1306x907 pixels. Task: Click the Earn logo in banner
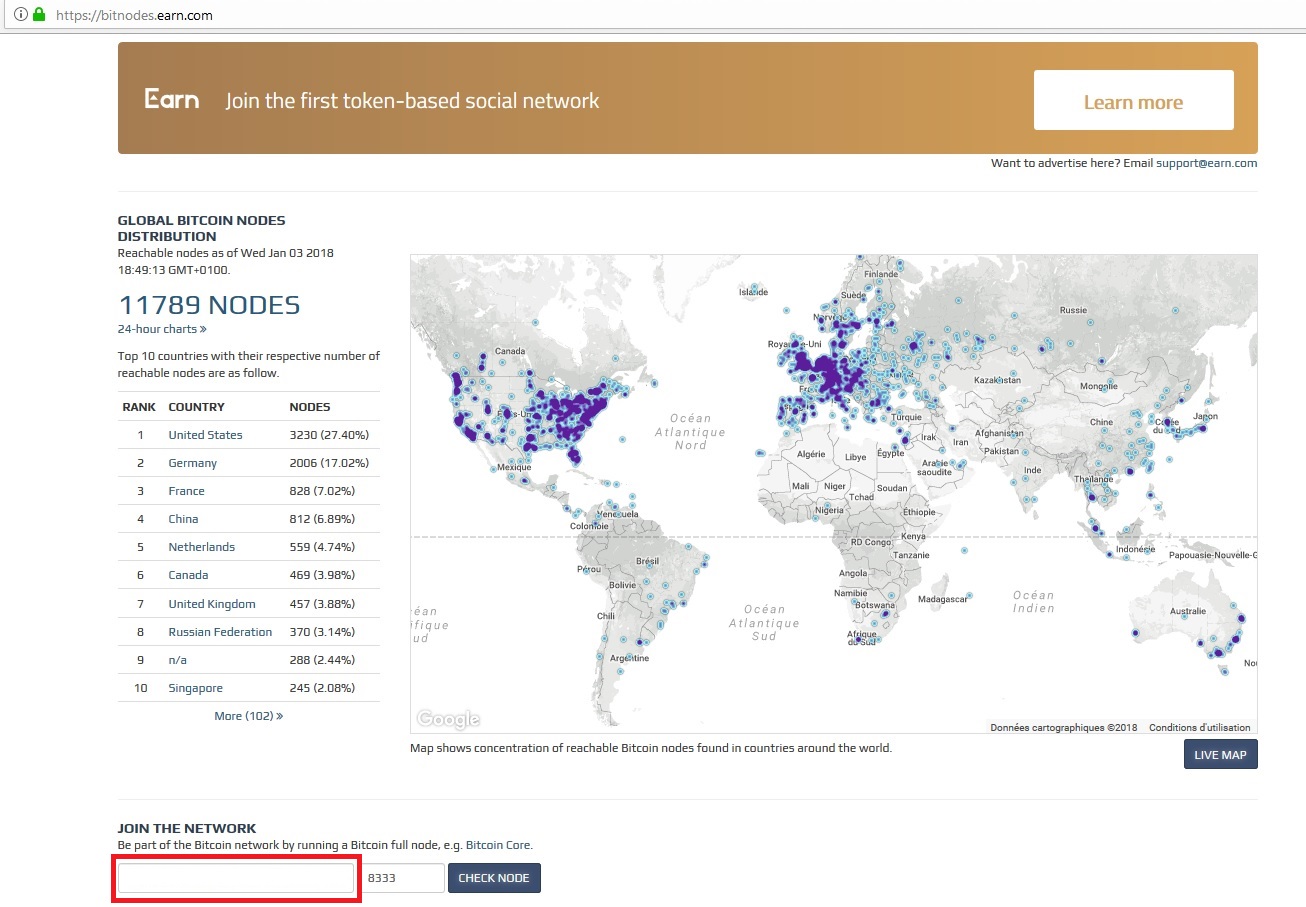click(172, 100)
